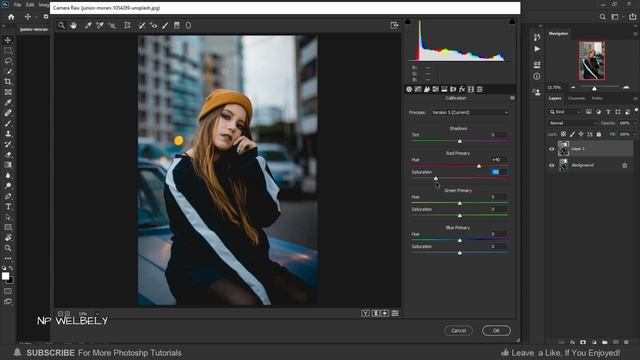Click the Red Primary Saturation slider handle

pos(436,178)
